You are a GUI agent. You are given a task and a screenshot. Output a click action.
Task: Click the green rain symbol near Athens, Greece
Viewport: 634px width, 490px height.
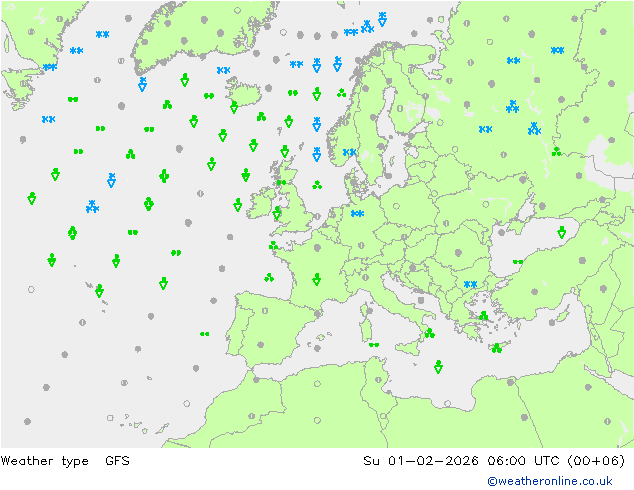pyautogui.click(x=484, y=315)
